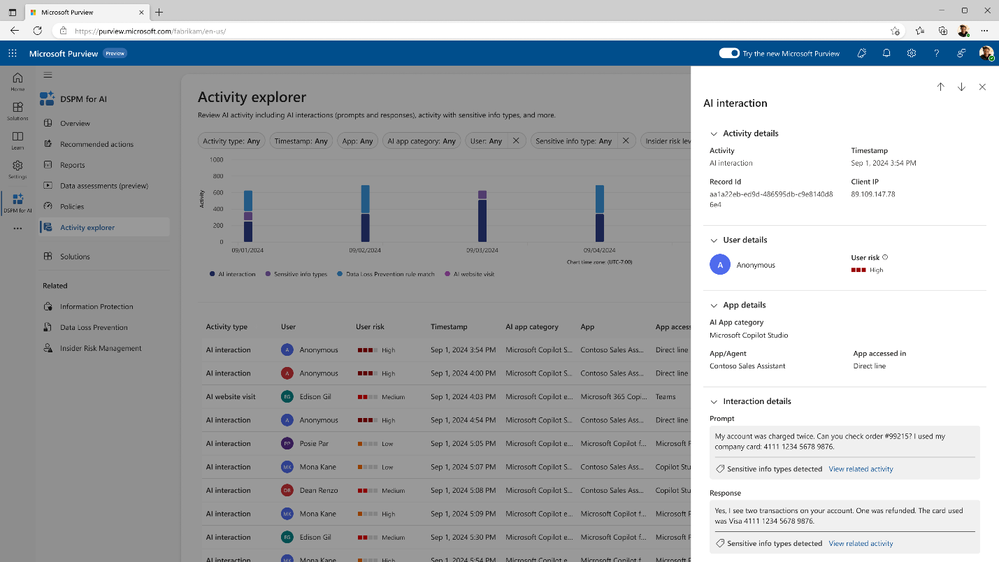Image resolution: width=999 pixels, height=562 pixels.
Task: Sort by Activity type column header
Action: [x=226, y=327]
